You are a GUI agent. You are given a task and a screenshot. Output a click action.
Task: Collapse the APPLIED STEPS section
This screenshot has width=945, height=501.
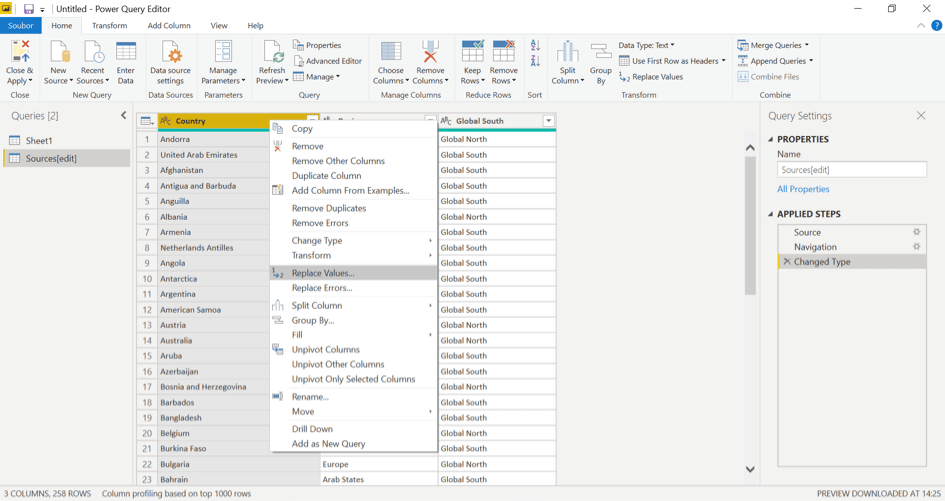[771, 214]
